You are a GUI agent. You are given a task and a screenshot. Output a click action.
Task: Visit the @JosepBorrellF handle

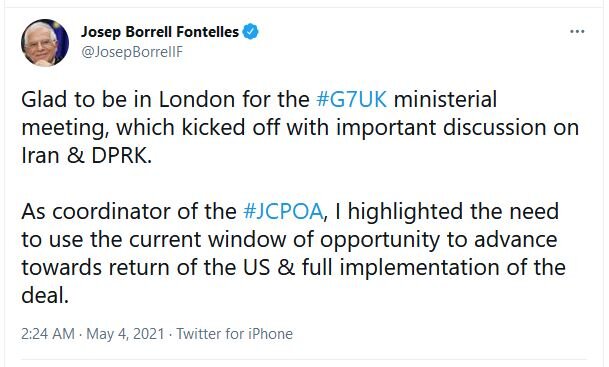click(132, 52)
